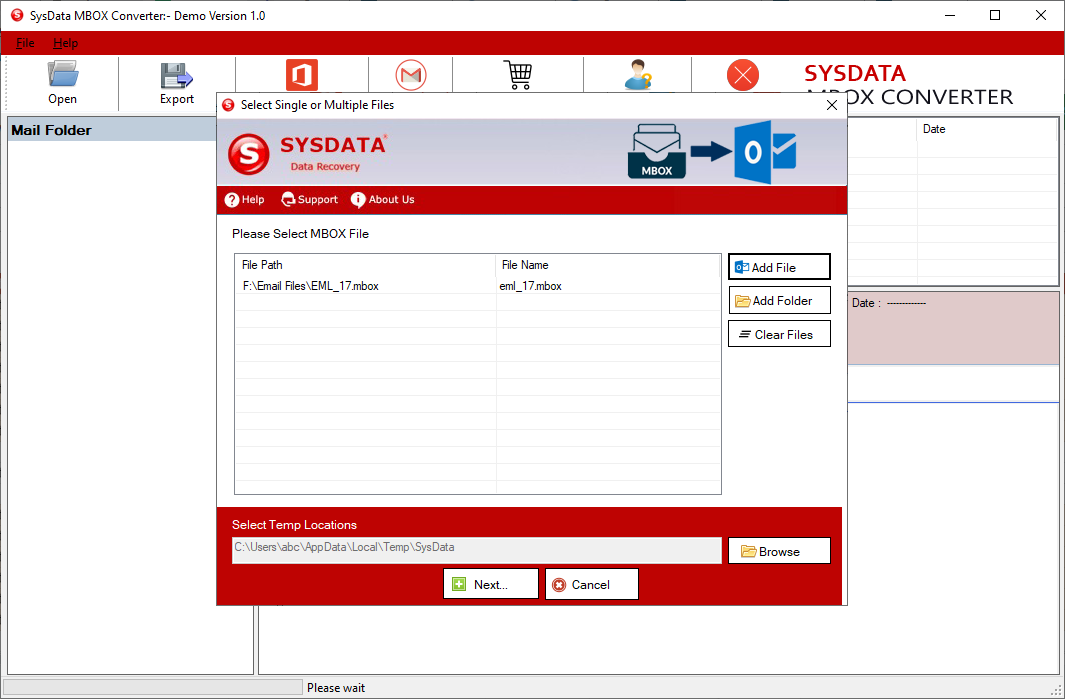Click the Add File button
Viewport: 1065px width, 699px height.
[779, 267]
